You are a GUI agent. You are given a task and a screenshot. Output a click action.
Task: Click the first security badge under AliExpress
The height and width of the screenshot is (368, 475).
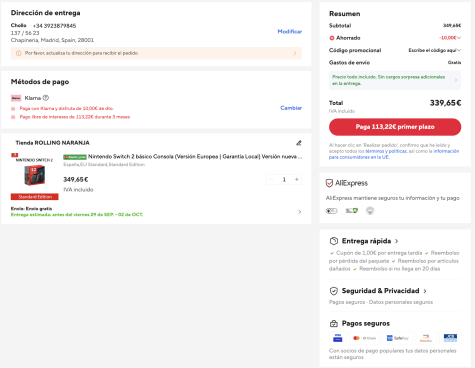[x=331, y=211]
